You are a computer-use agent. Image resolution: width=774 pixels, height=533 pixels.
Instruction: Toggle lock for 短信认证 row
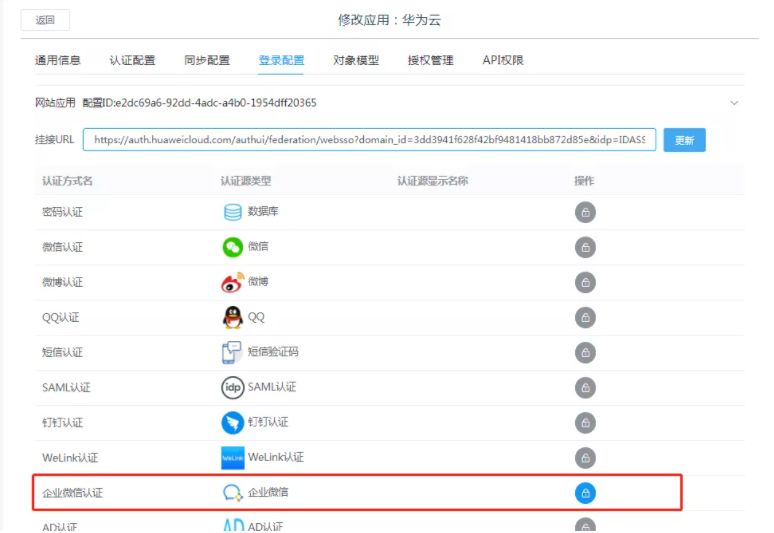585,352
